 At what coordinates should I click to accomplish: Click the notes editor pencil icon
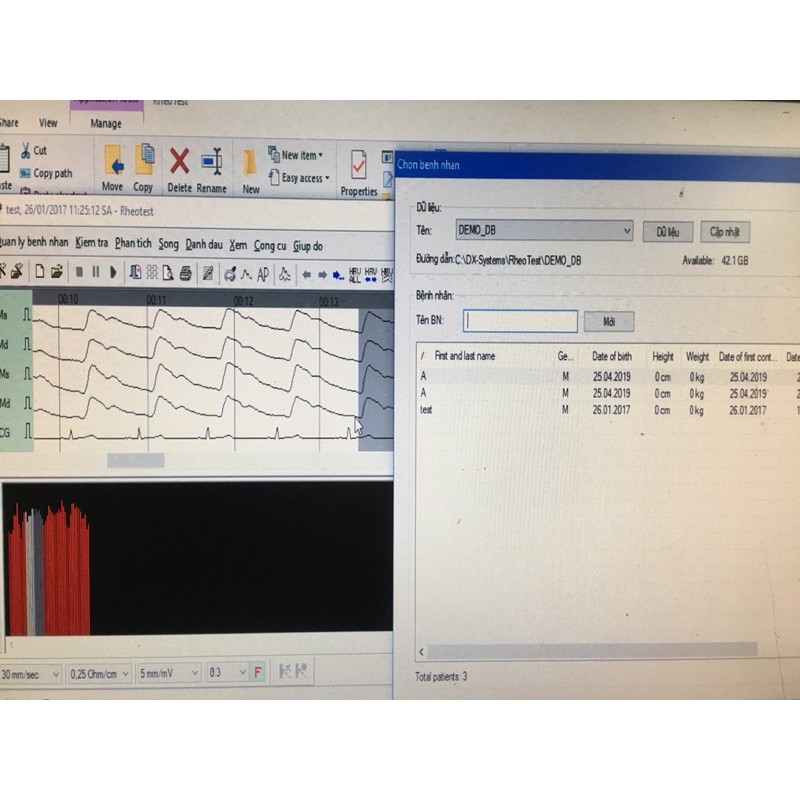point(208,274)
